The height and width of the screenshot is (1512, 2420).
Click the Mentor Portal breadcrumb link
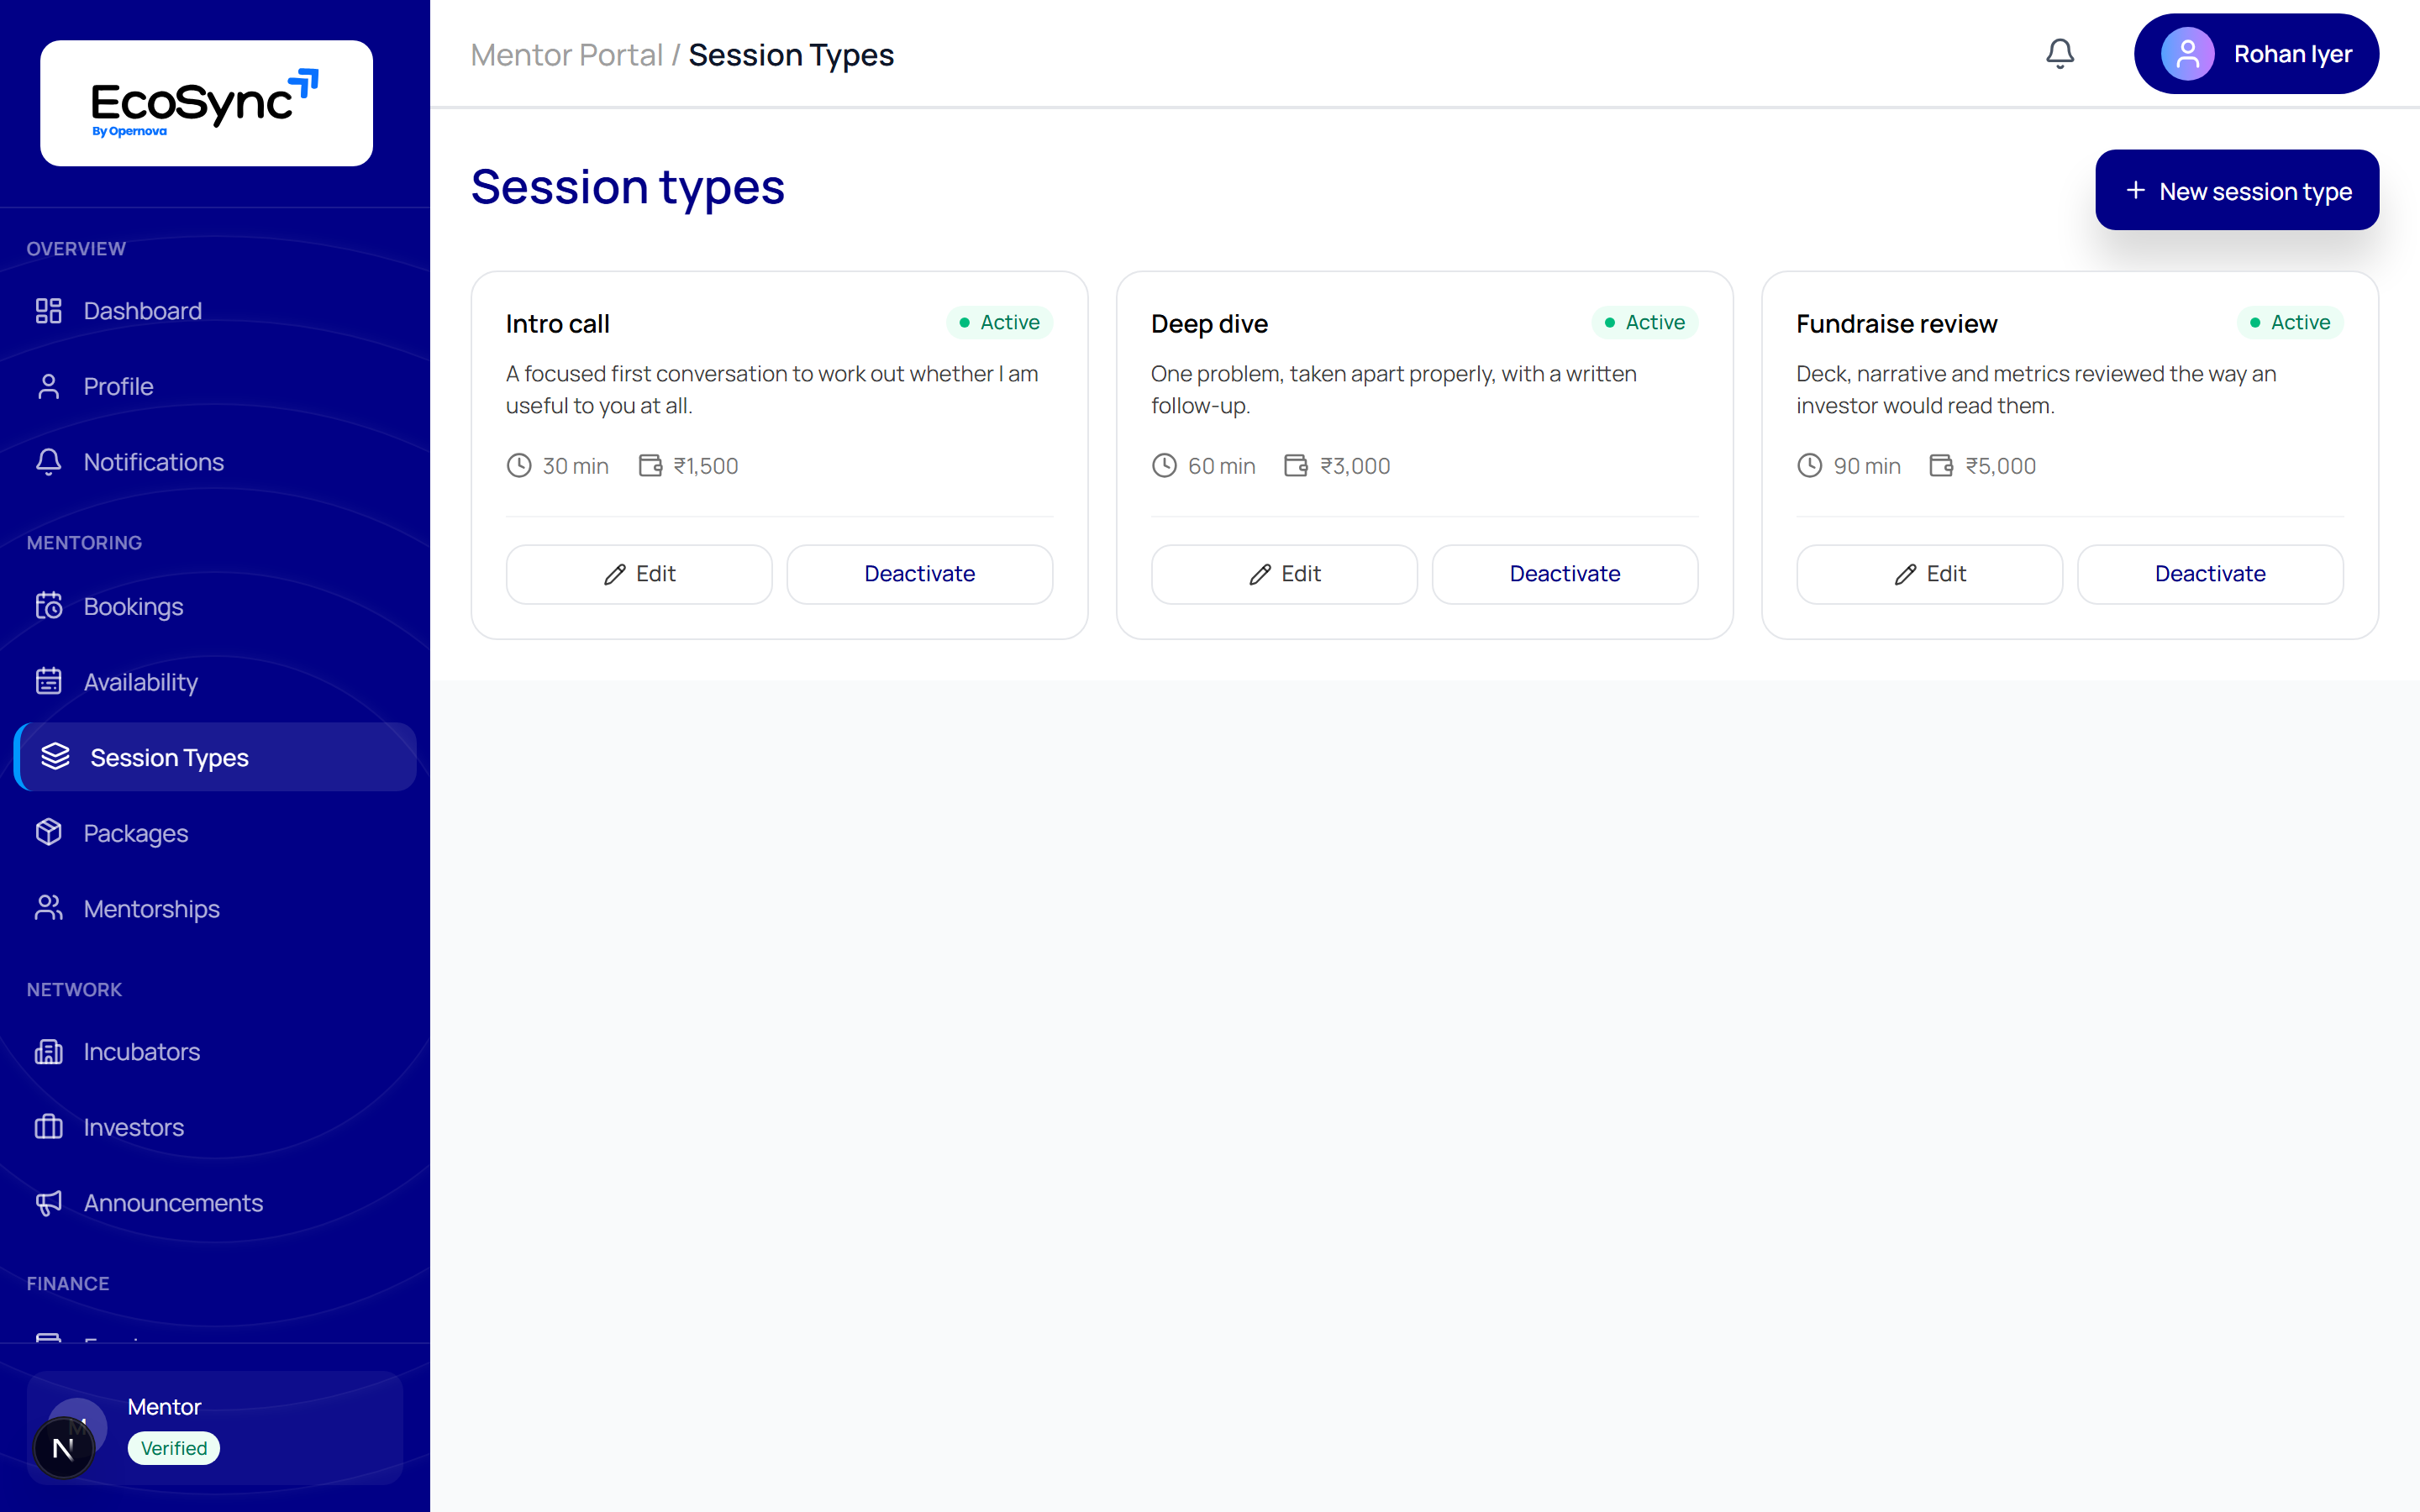pos(567,55)
